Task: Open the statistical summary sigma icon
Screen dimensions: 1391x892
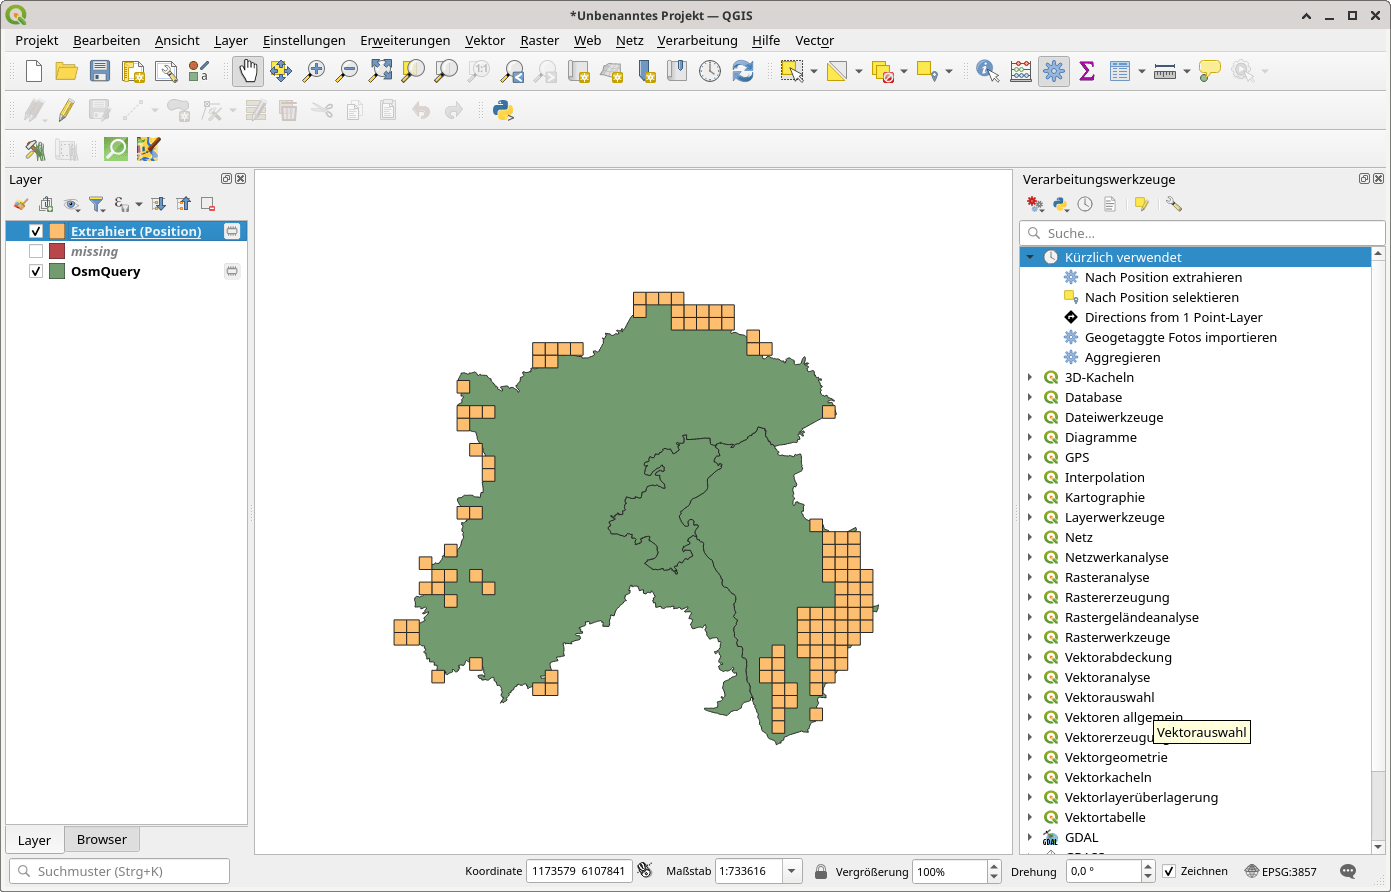Action: click(x=1087, y=71)
